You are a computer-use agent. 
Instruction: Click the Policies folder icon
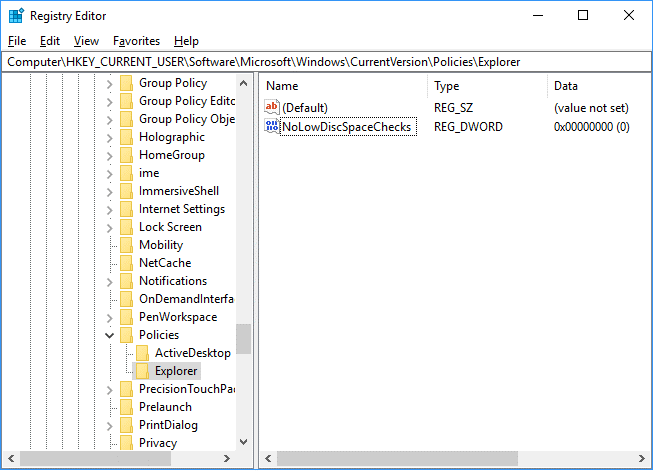click(x=126, y=335)
